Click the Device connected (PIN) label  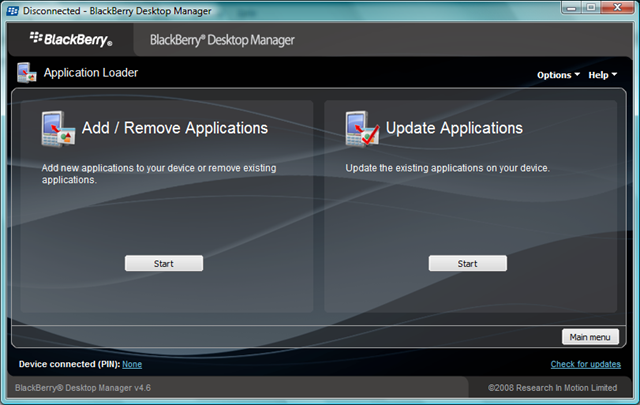click(69, 364)
